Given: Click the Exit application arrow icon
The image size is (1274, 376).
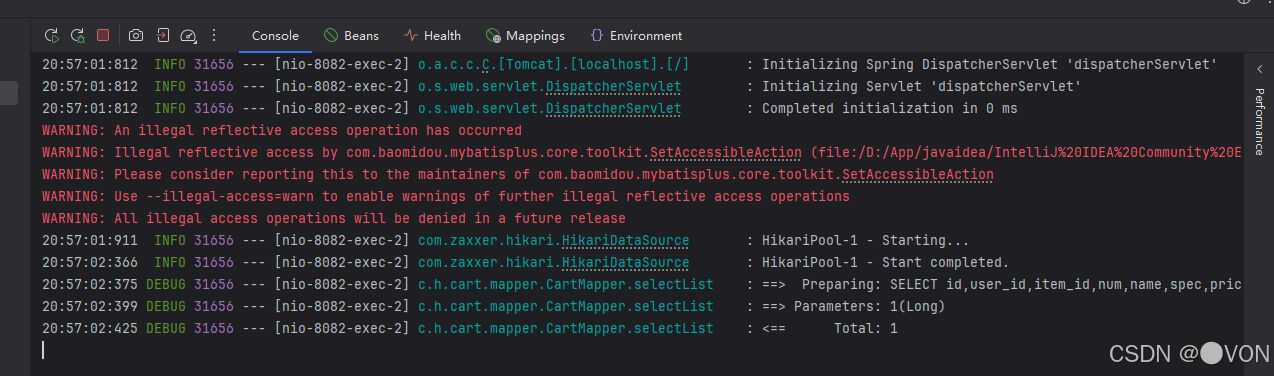Looking at the screenshot, I should coord(162,35).
